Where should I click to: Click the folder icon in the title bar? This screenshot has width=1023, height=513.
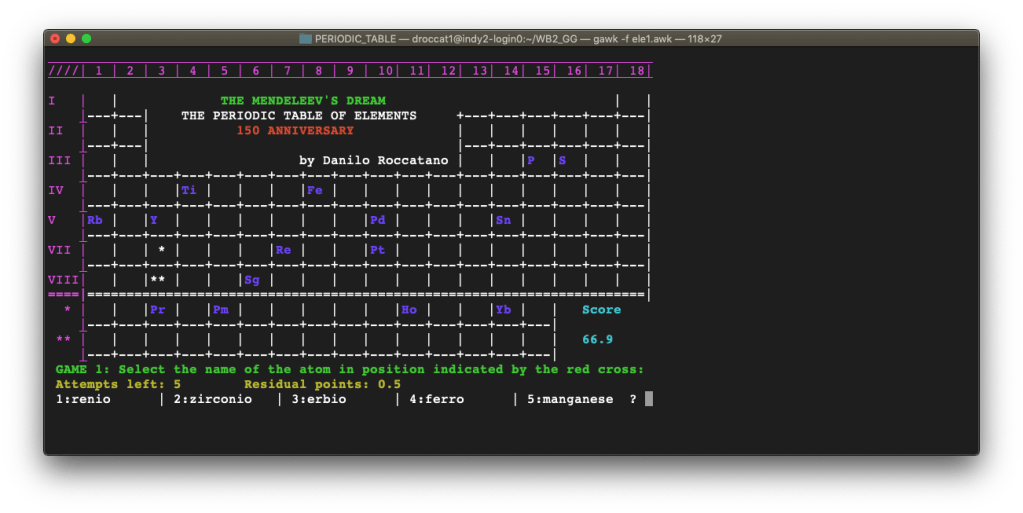point(307,39)
